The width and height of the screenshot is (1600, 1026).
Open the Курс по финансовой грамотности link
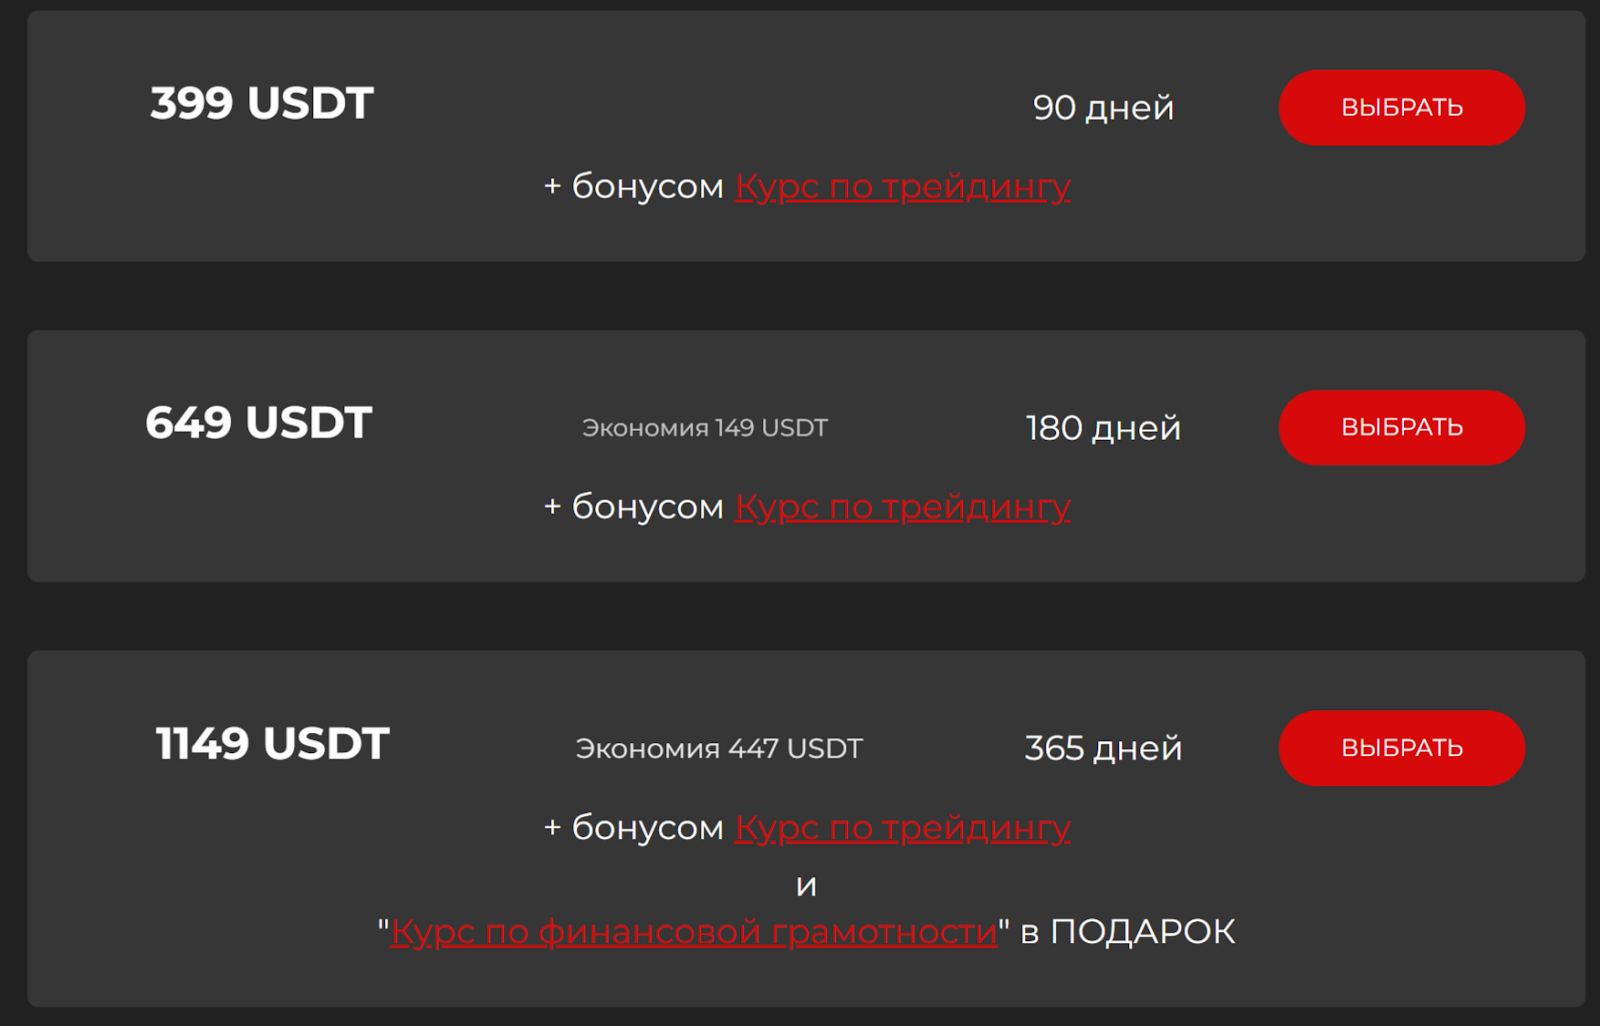[x=693, y=932]
